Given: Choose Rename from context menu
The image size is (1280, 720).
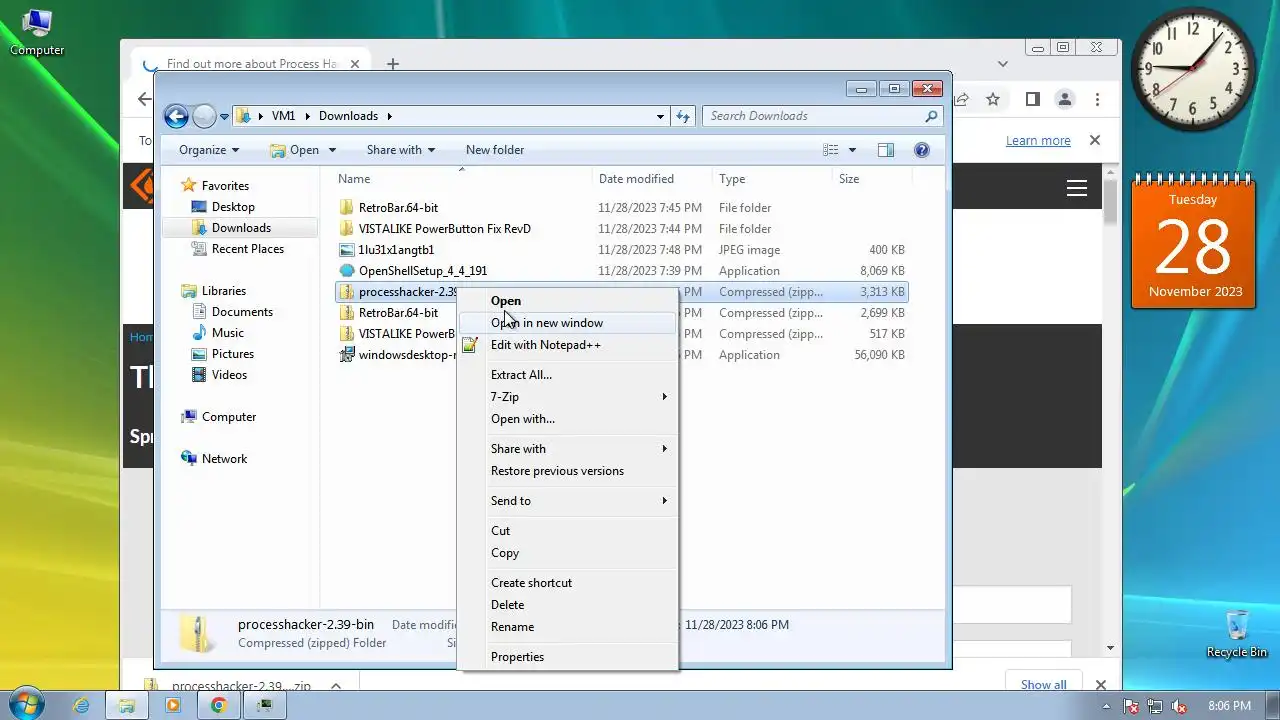Looking at the screenshot, I should (x=567, y=627).
